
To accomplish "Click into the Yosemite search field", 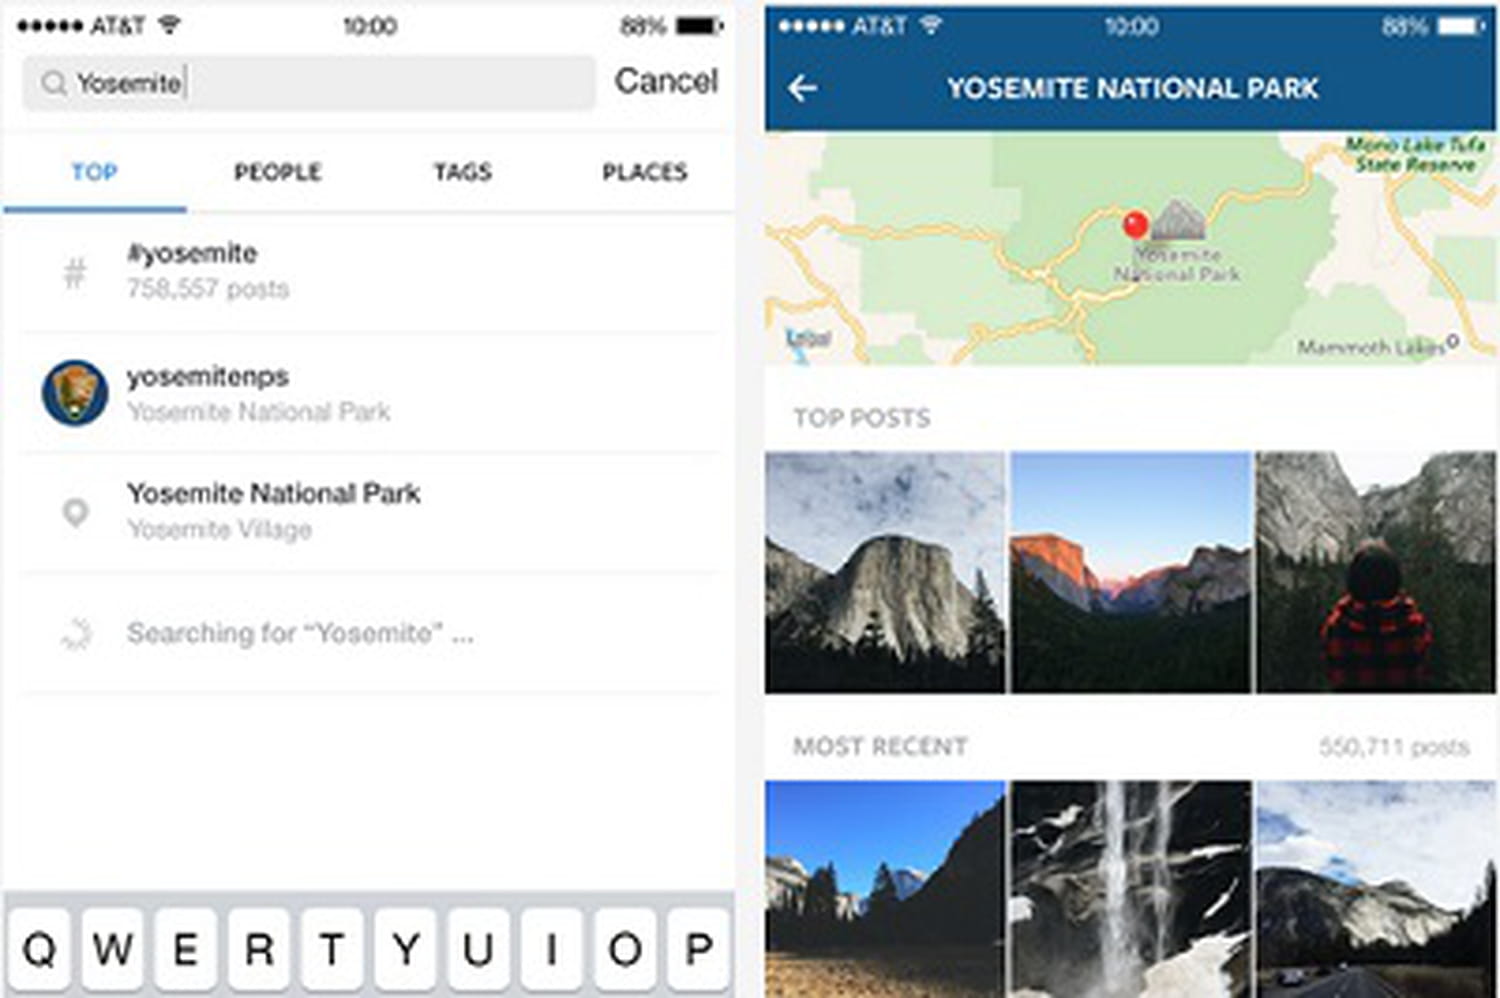I will pyautogui.click(x=309, y=83).
